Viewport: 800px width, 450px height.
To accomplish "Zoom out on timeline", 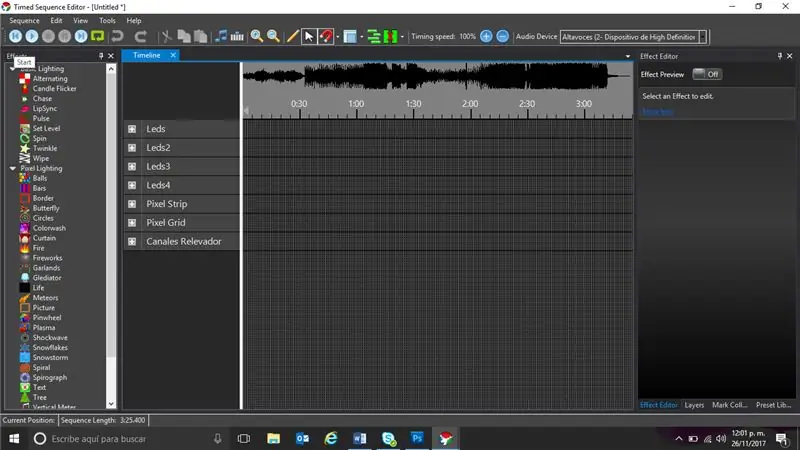I will pos(273,36).
